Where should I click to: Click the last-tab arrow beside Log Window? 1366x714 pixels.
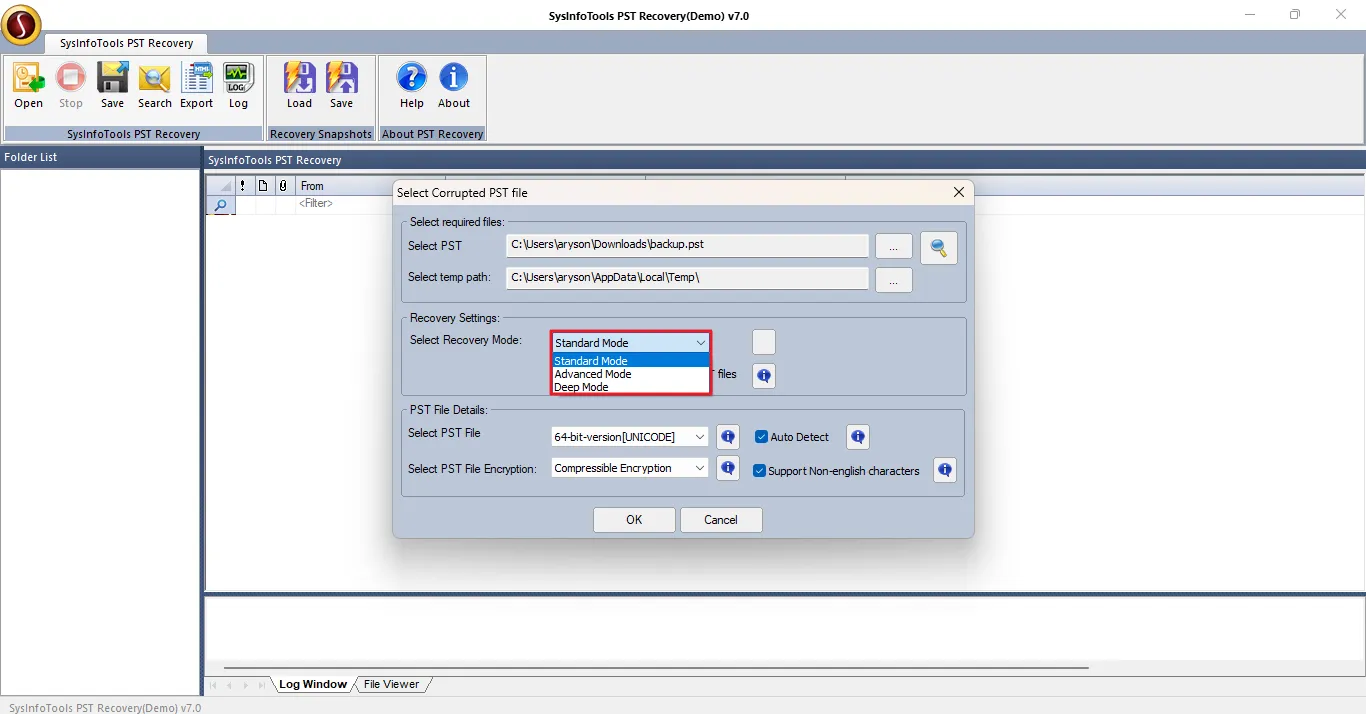(262, 685)
